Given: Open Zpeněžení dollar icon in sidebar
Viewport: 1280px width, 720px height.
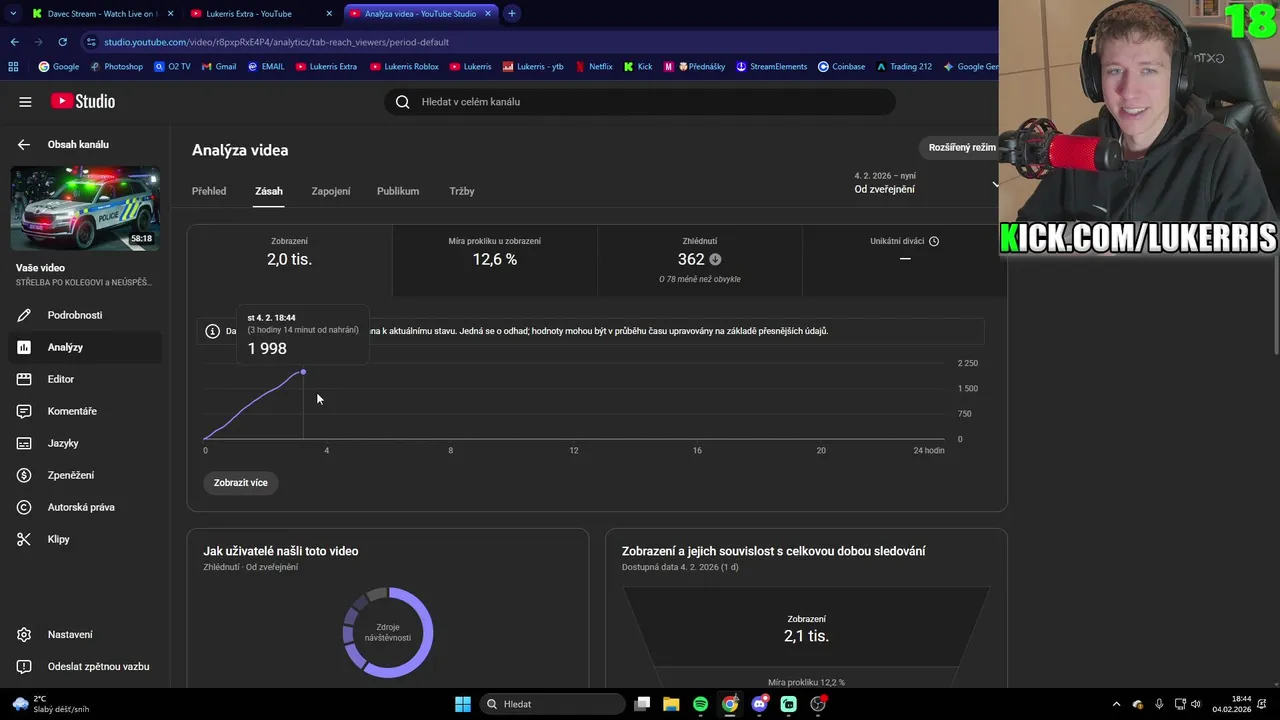Looking at the screenshot, I should (x=24, y=475).
